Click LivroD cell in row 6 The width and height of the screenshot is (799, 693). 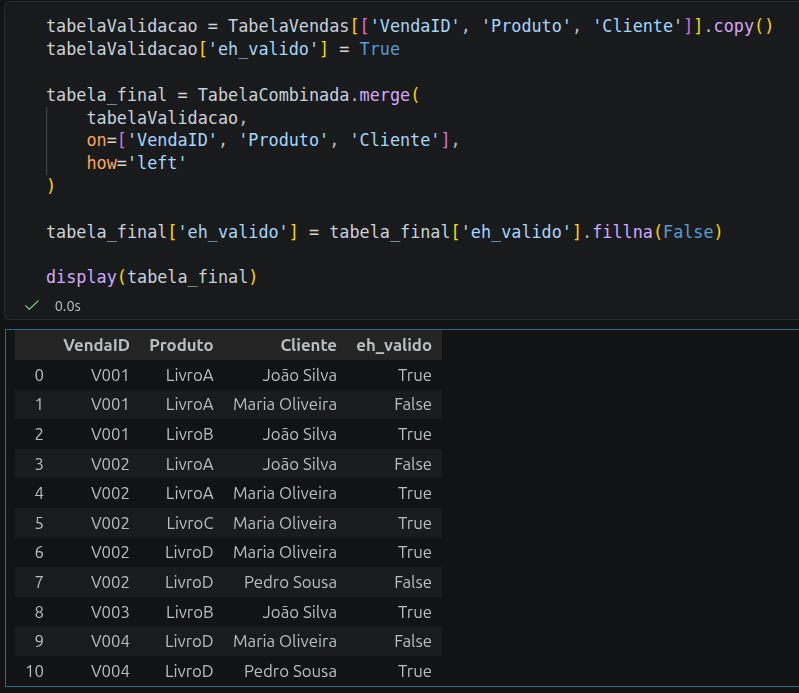tap(189, 552)
